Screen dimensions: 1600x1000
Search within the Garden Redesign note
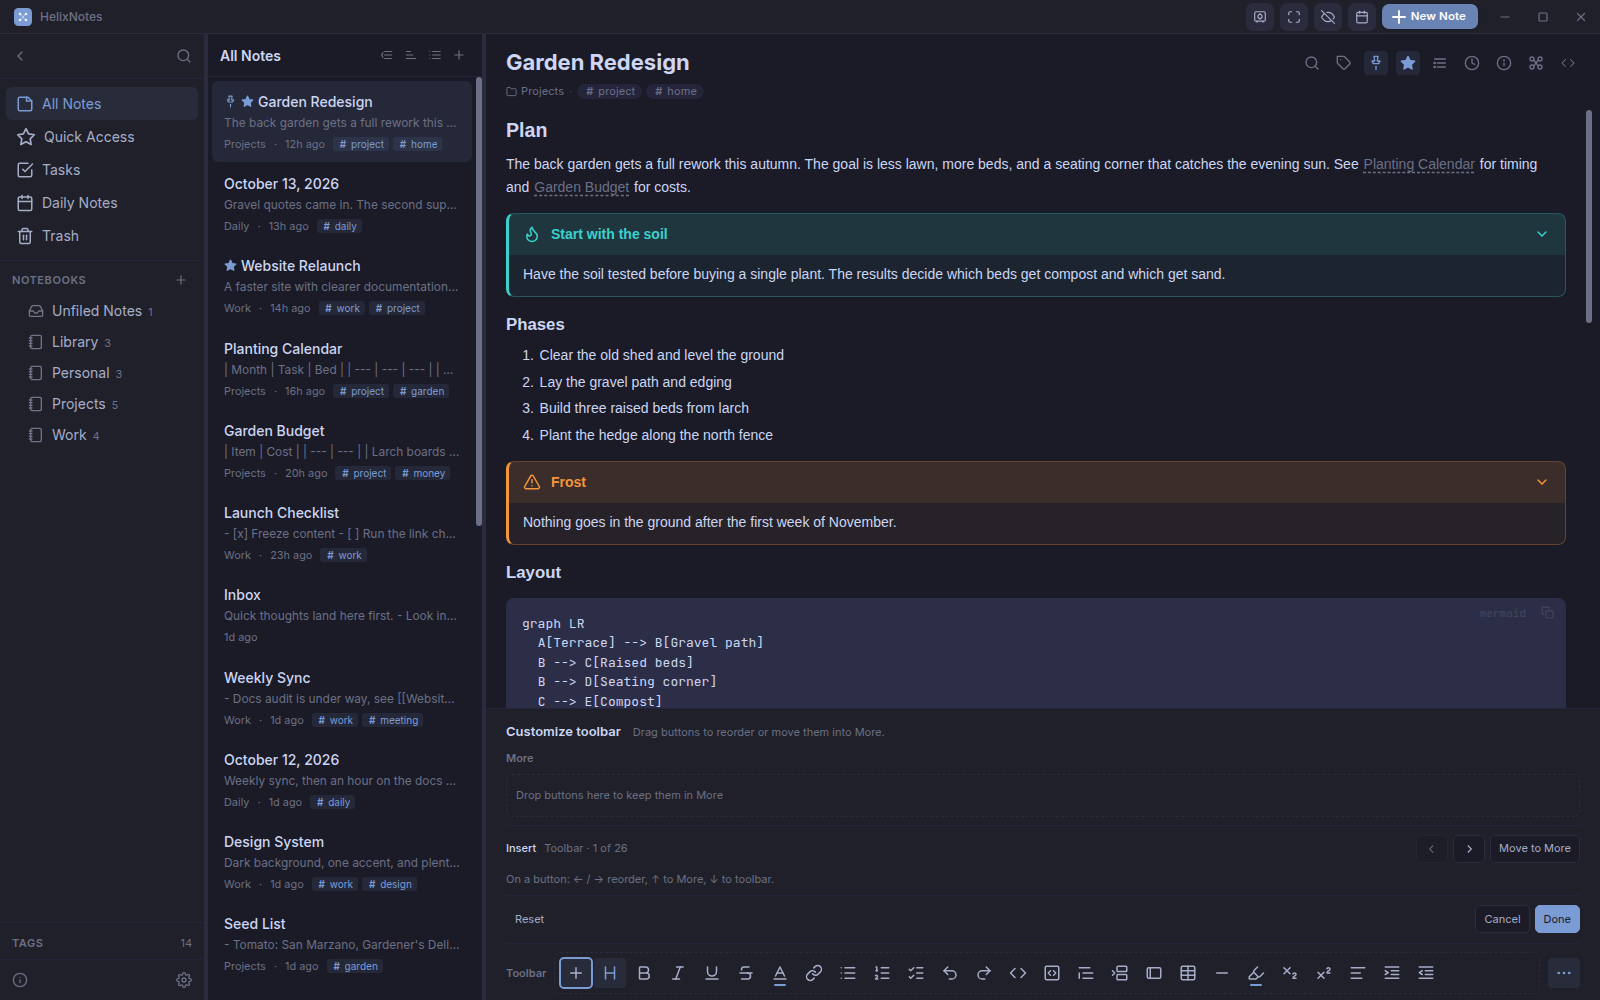click(x=1312, y=63)
